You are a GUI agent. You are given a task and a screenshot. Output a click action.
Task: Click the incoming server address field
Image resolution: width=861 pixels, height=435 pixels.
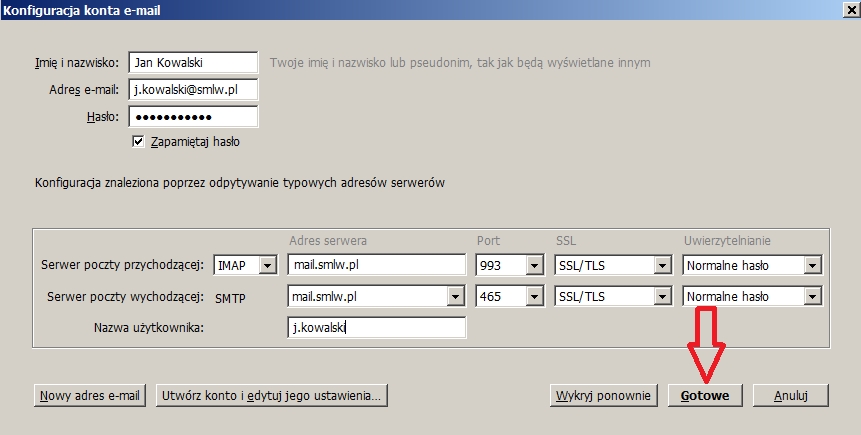click(377, 266)
